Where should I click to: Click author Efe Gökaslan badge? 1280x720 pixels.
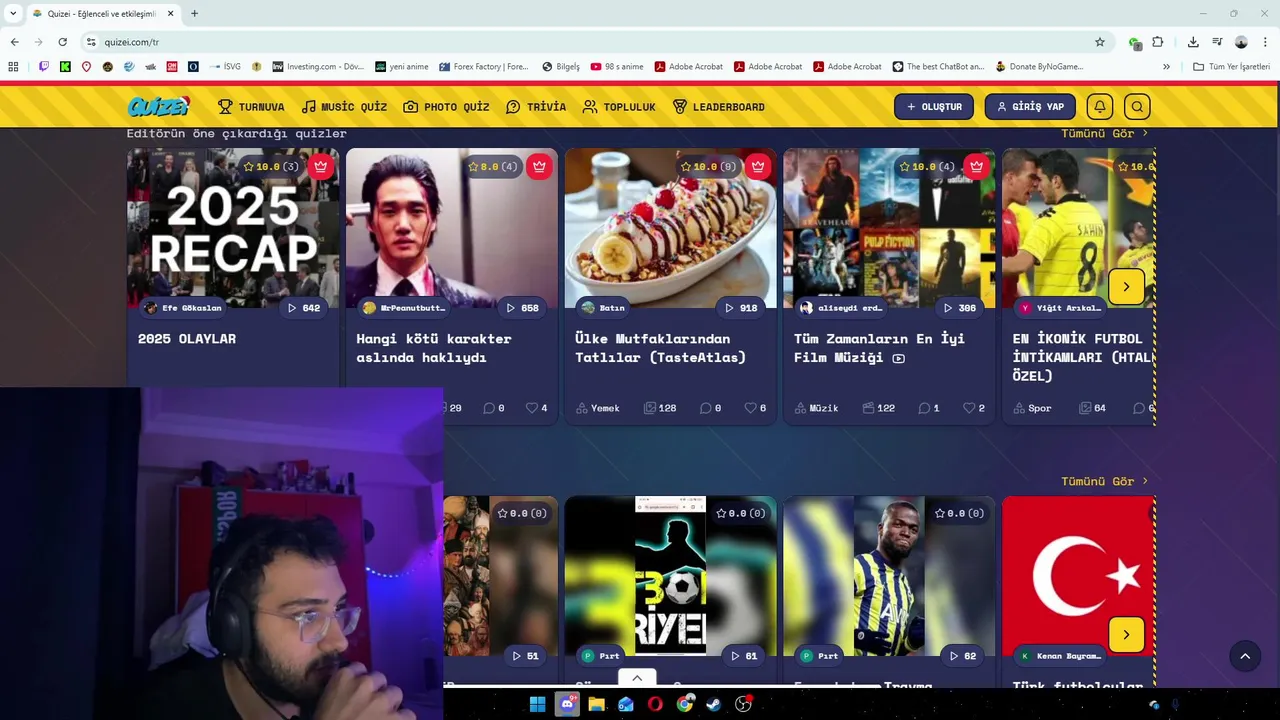click(x=183, y=308)
